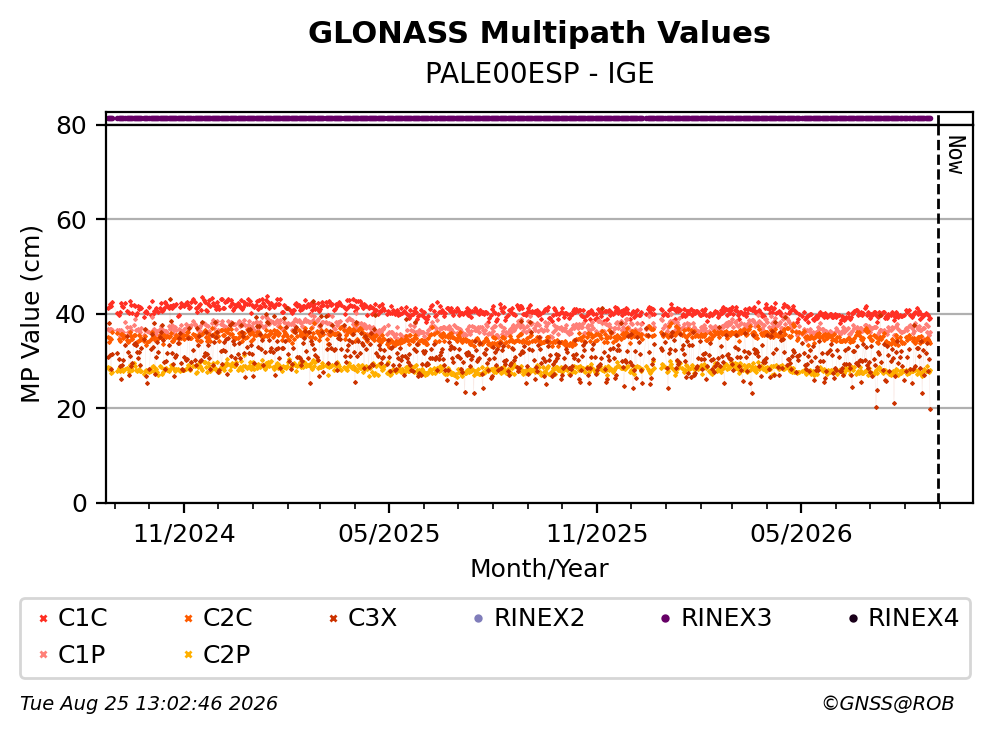993x734 pixels.
Task: Click the 05/2025 x-axis tick label
Action: (388, 534)
